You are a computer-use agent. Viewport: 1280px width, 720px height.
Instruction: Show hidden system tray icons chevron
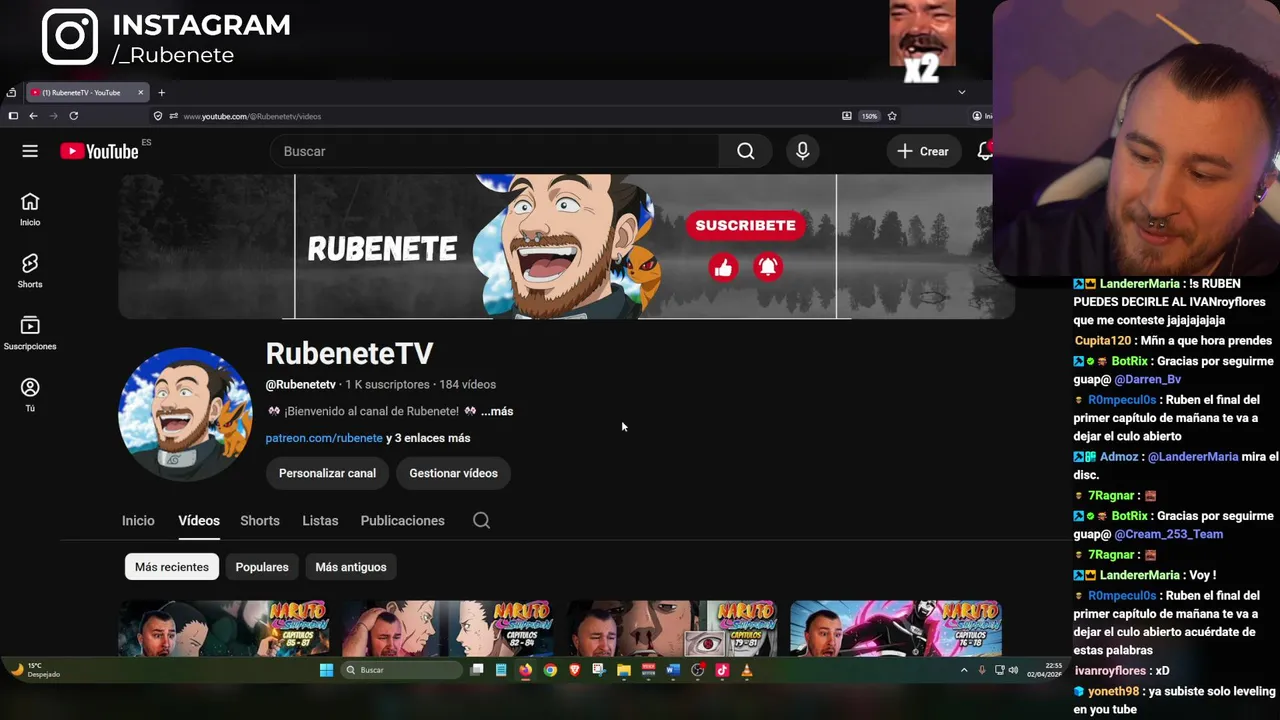click(x=964, y=670)
